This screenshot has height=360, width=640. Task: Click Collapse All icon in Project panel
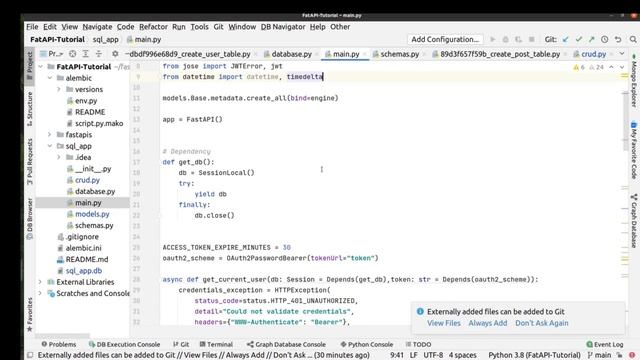click(x=99, y=54)
